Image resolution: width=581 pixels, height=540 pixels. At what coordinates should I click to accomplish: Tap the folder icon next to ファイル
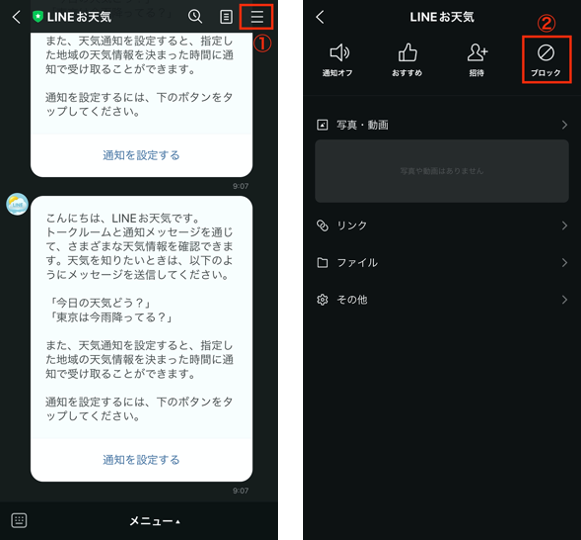[x=322, y=263]
